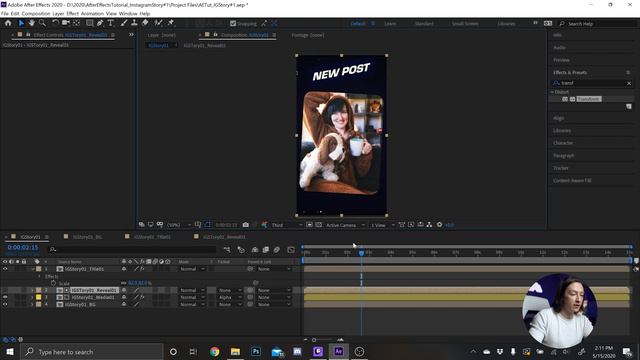The width and height of the screenshot is (640, 360).
Task: Select the Puppet Pin tool
Action: pyautogui.click(x=171, y=23)
